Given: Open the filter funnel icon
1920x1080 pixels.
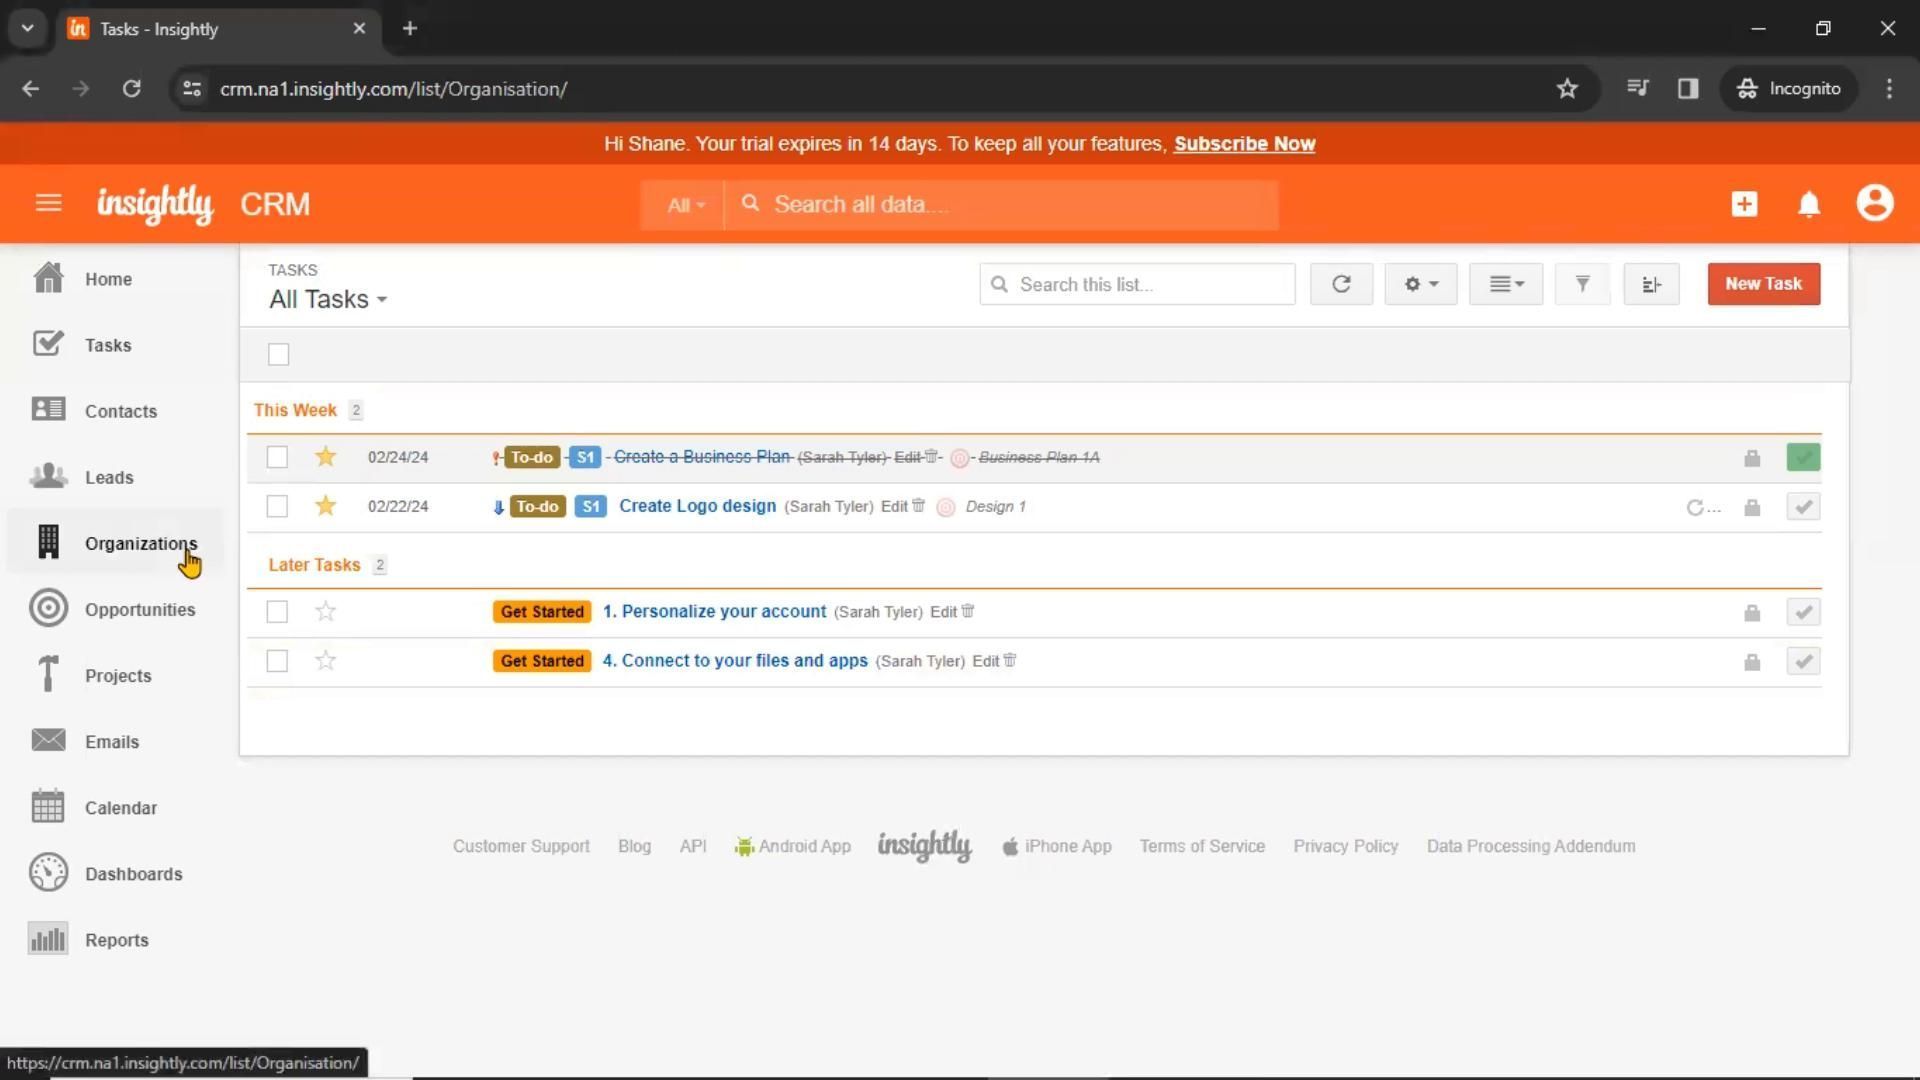Looking at the screenshot, I should 1582,284.
